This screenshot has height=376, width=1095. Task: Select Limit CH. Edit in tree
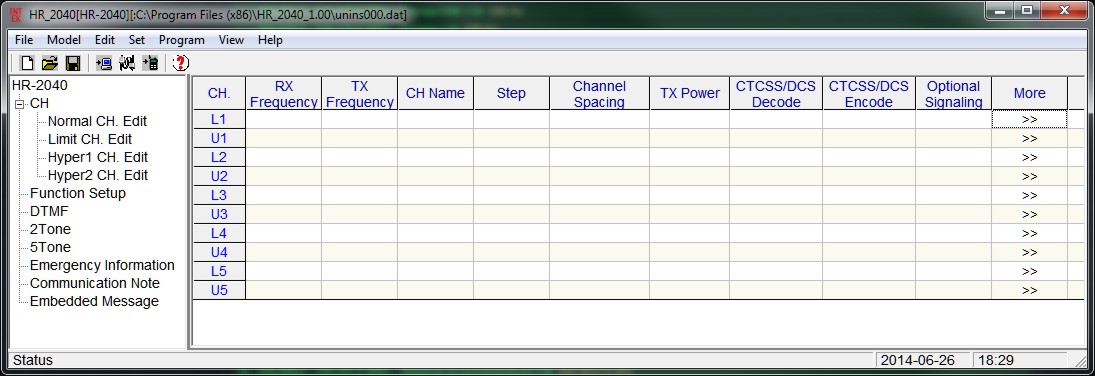tap(90, 139)
